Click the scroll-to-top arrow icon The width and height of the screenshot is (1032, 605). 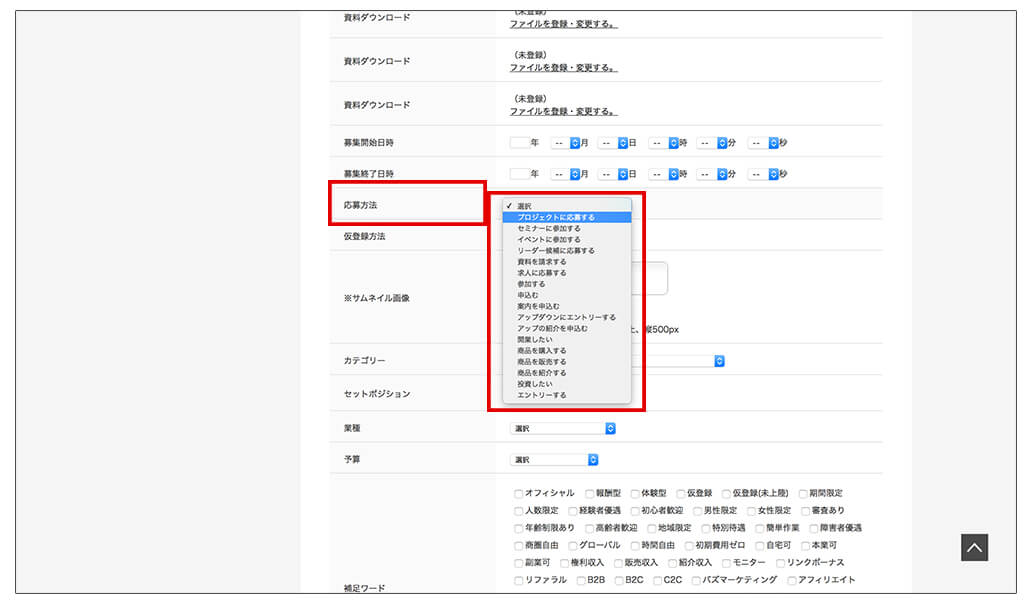click(973, 547)
